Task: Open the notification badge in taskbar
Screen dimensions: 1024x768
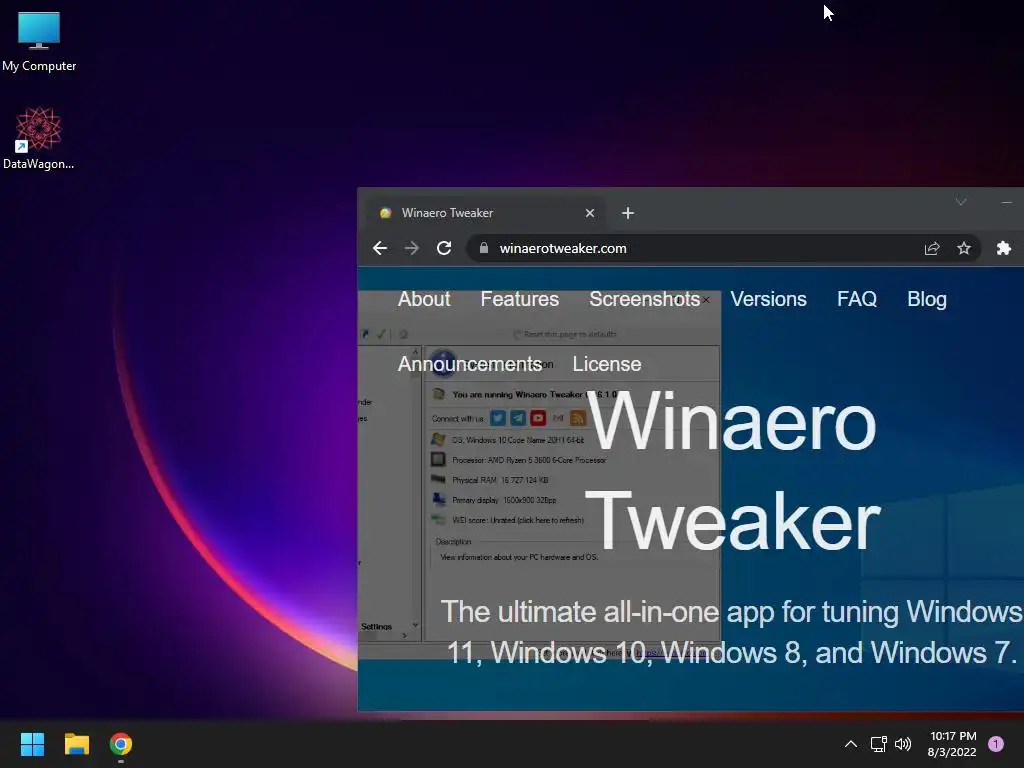Action: coord(996,744)
